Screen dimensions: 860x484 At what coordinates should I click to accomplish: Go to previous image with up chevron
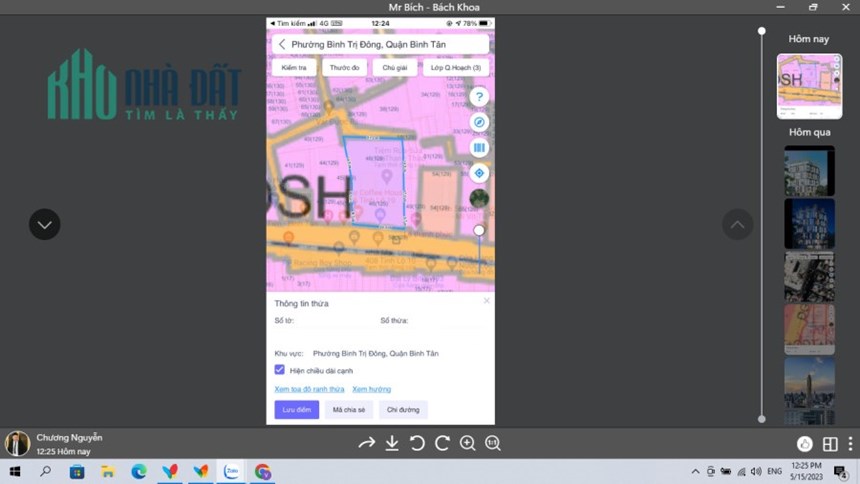coord(737,224)
